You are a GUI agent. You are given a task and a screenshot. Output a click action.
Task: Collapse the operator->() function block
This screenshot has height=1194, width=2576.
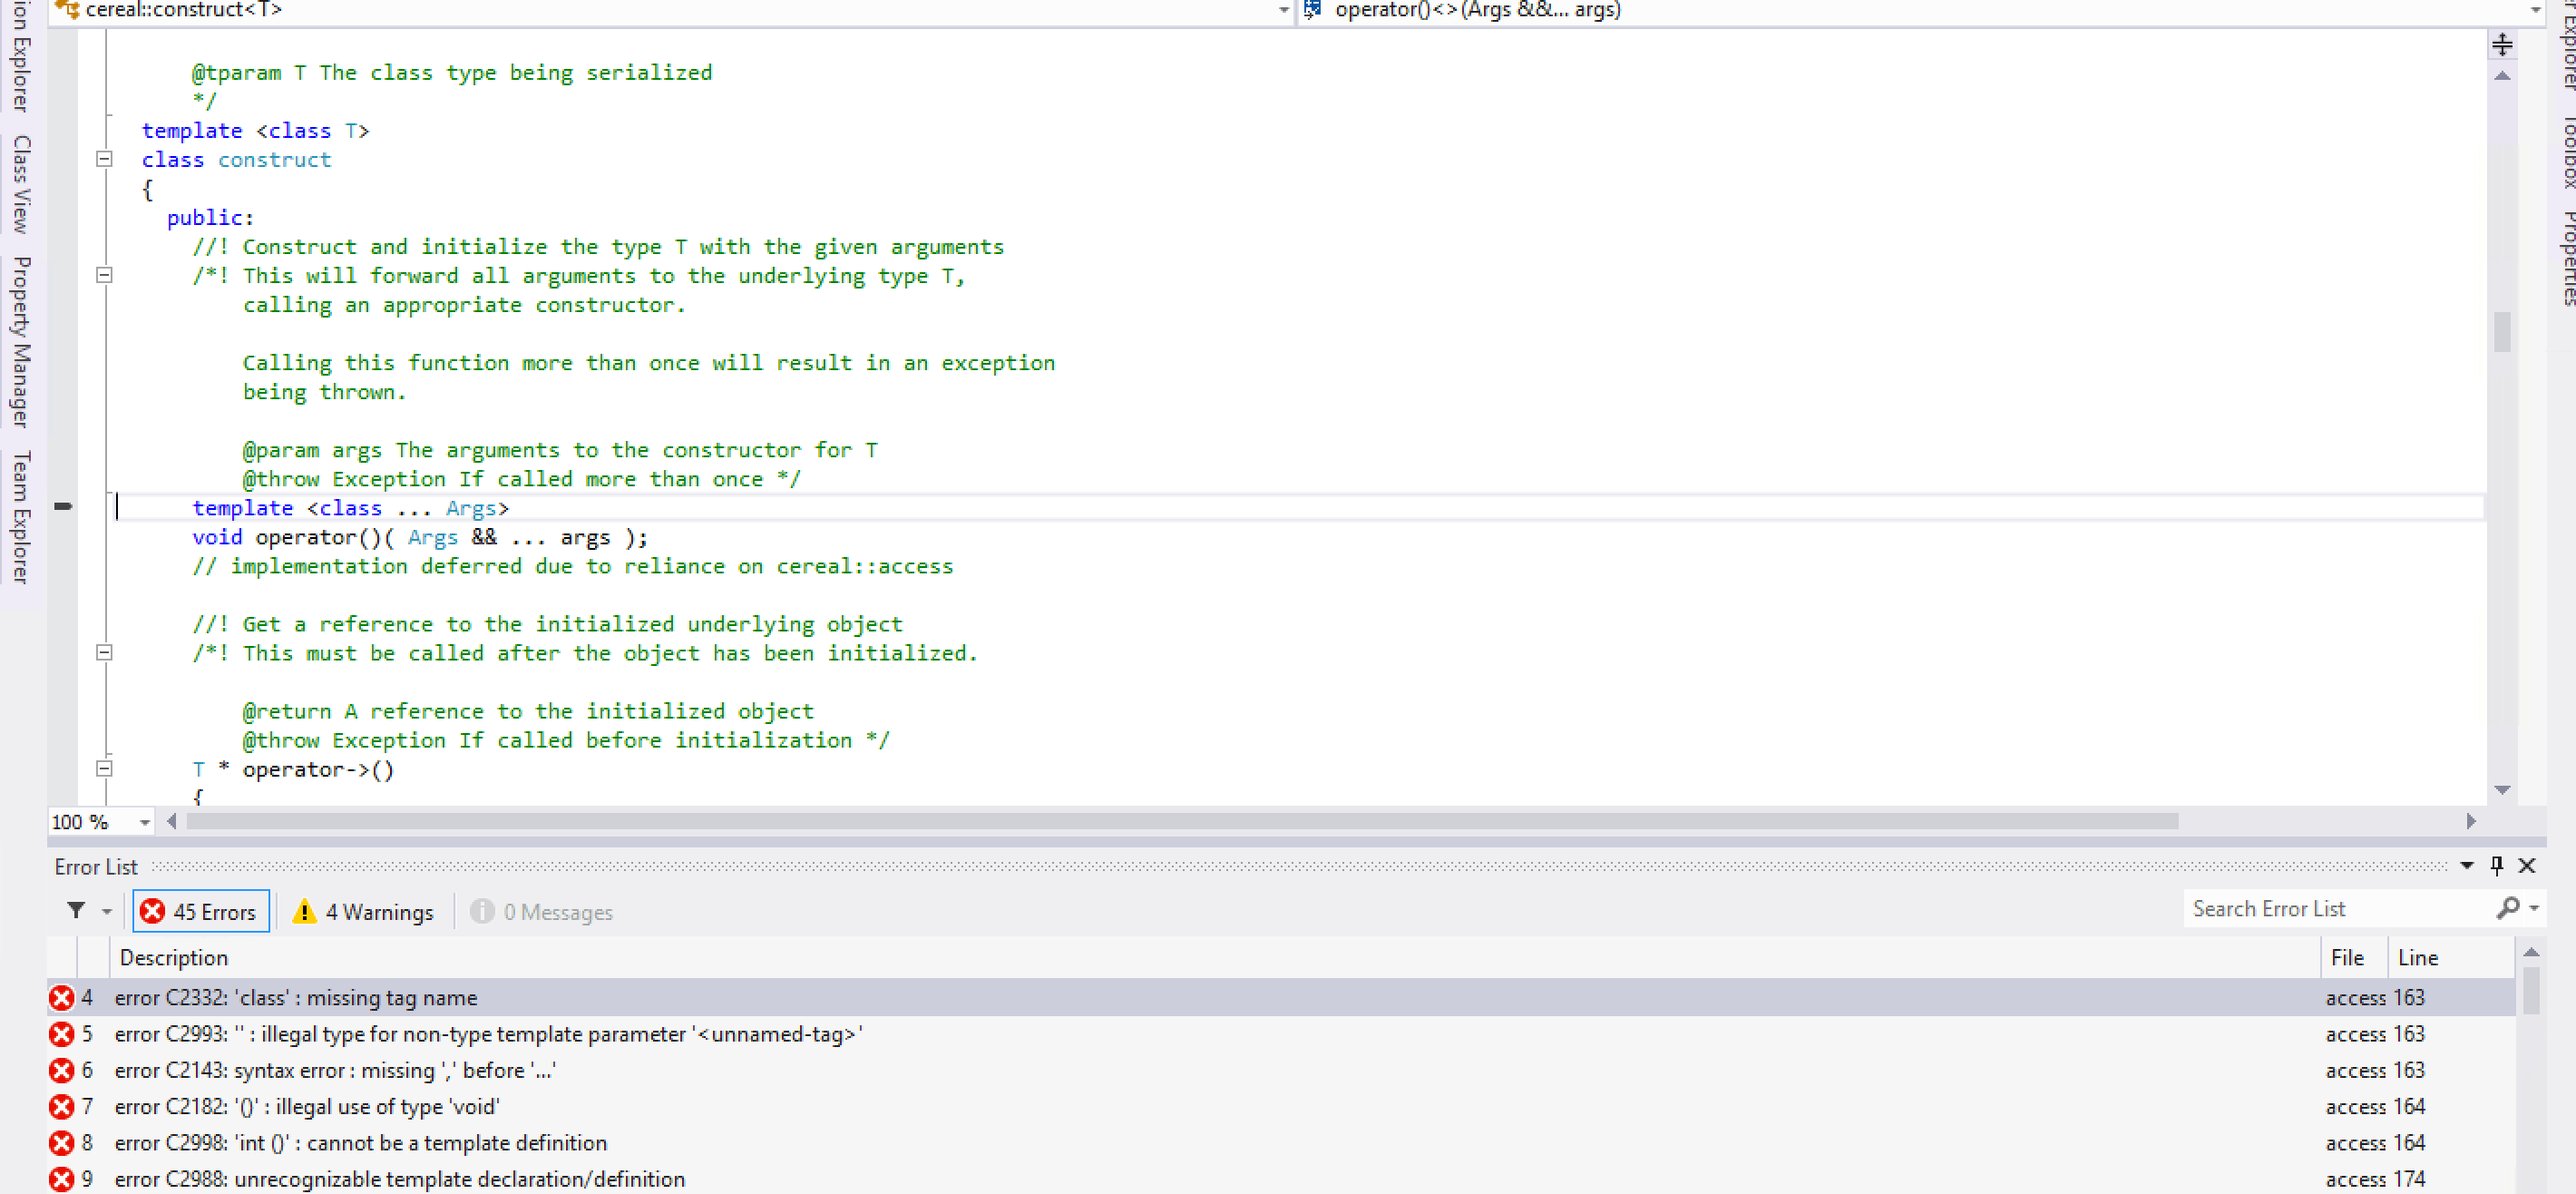click(104, 768)
